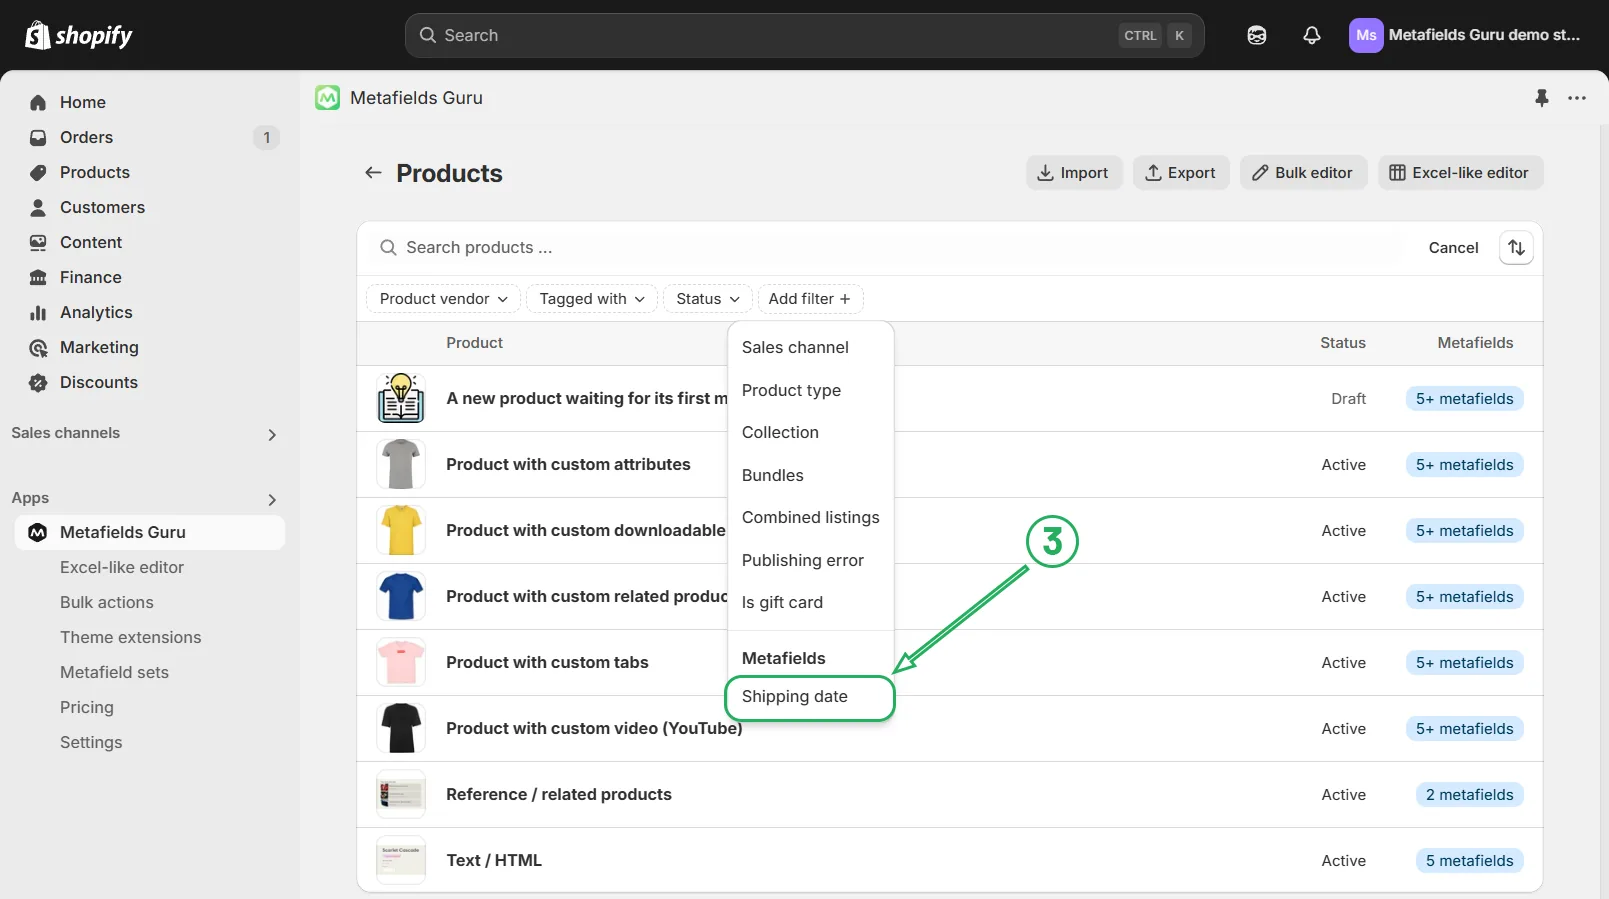
Task: Open the Excel-like editor button
Action: [x=1460, y=173]
